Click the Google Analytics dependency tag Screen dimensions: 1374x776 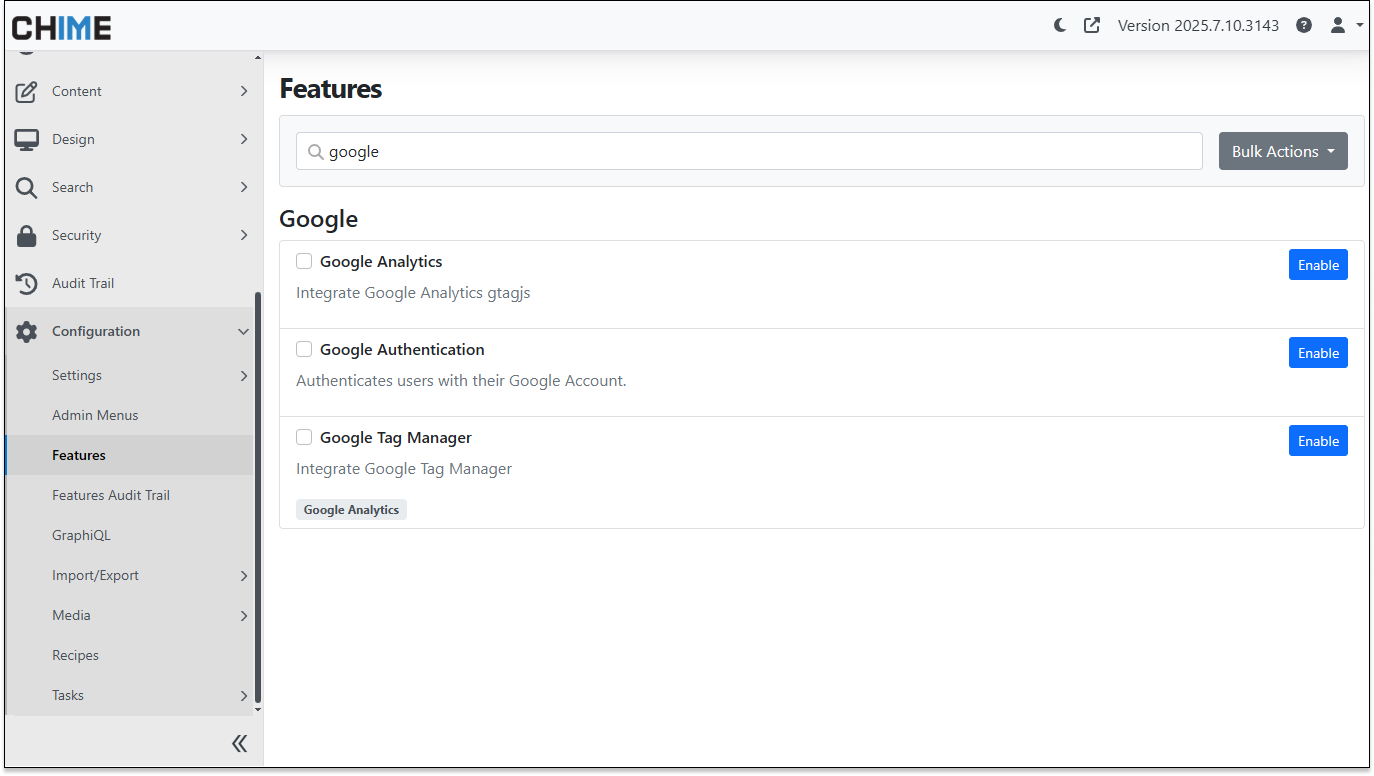pyautogui.click(x=351, y=510)
